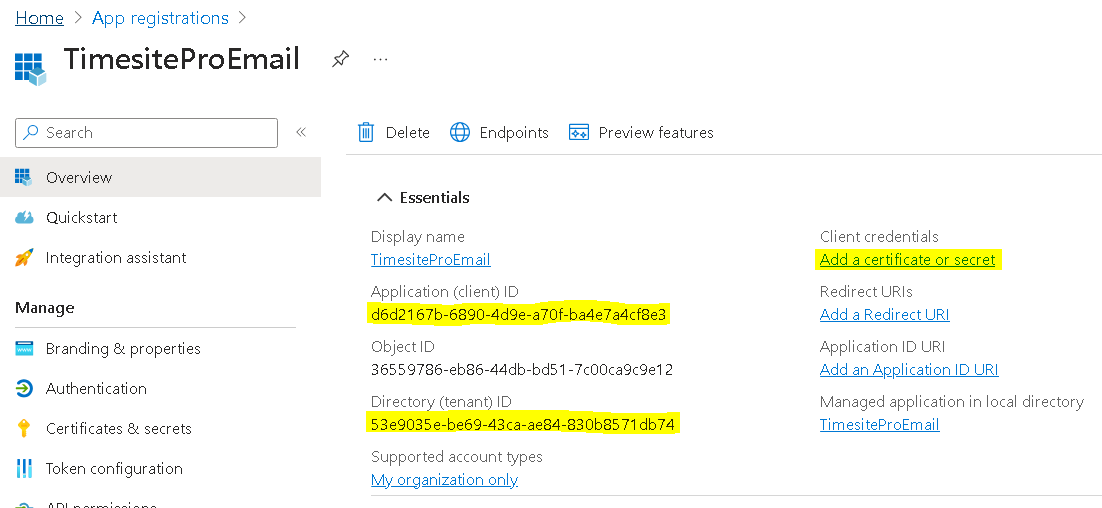Click the Preview features icon

coord(578,132)
